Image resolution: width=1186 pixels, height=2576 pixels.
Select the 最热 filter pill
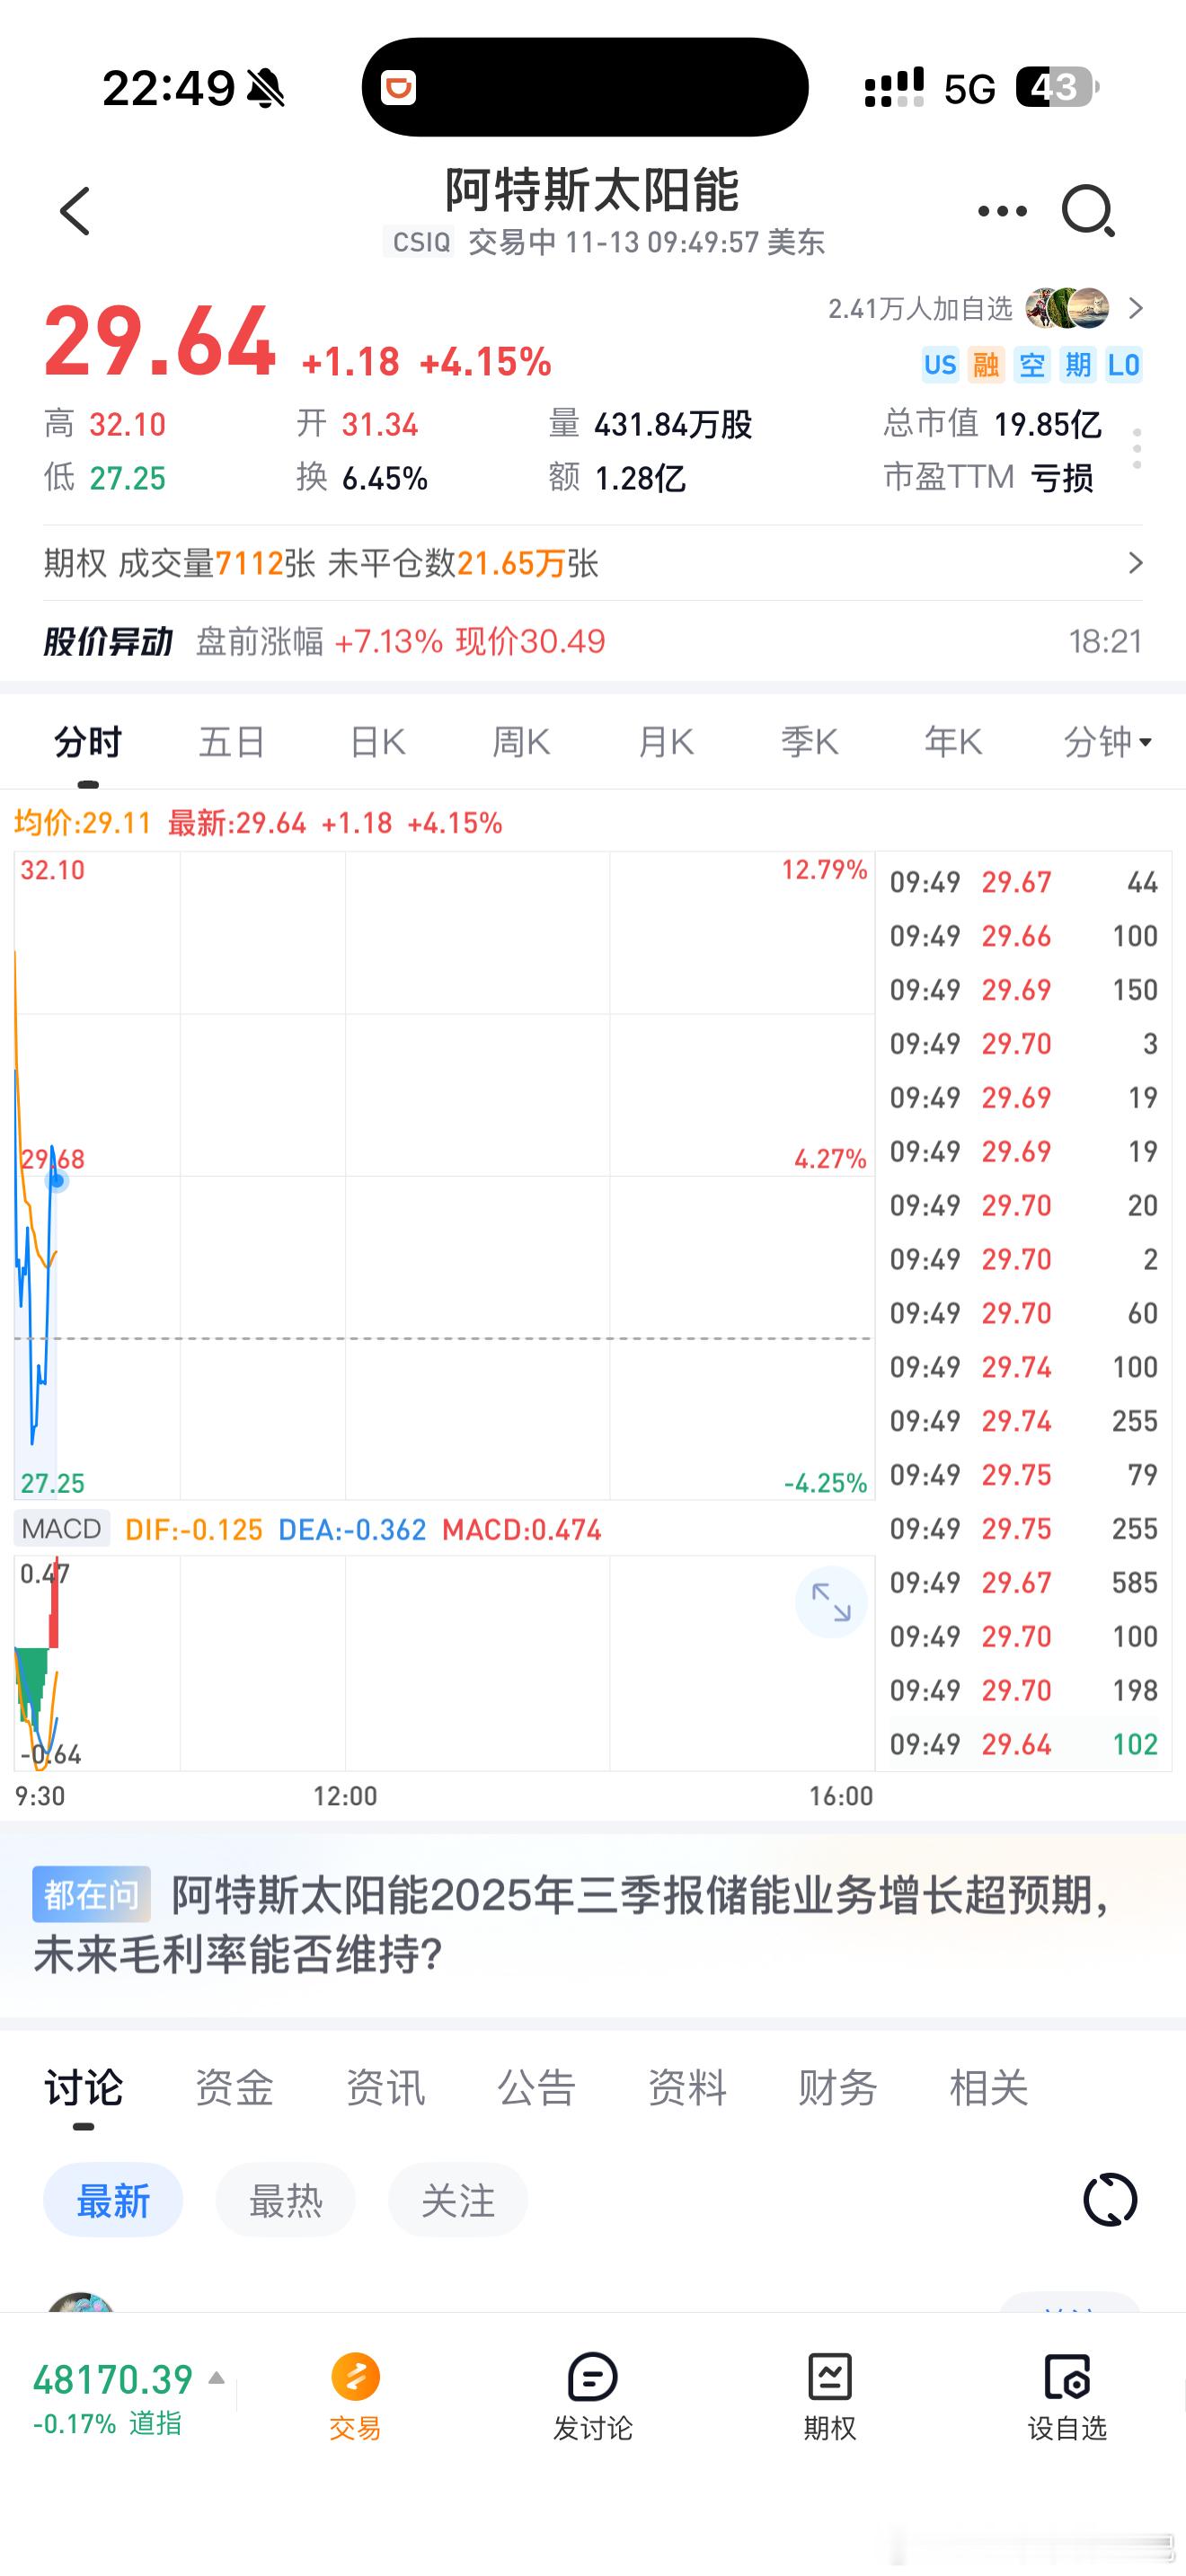pos(285,2201)
